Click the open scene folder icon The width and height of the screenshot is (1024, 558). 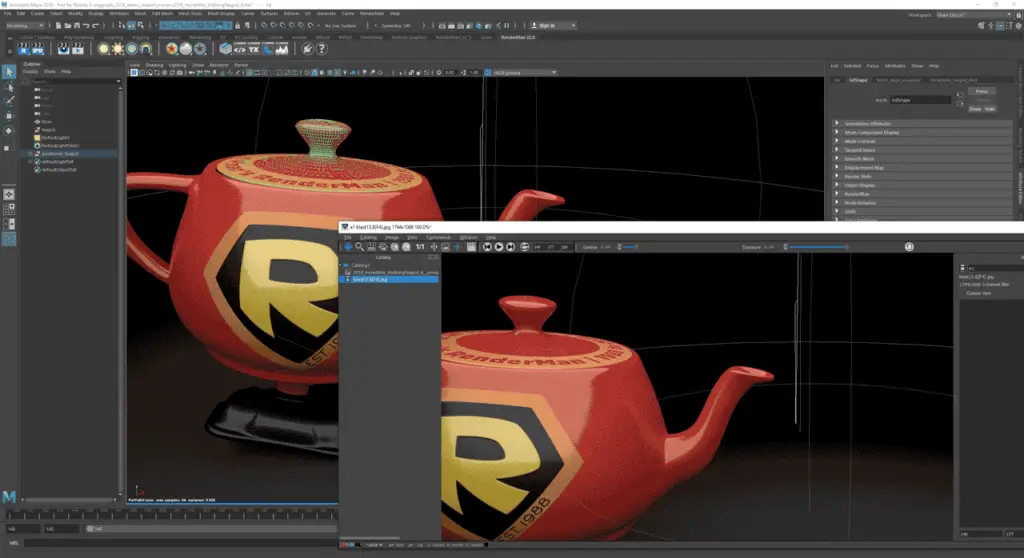click(67, 25)
